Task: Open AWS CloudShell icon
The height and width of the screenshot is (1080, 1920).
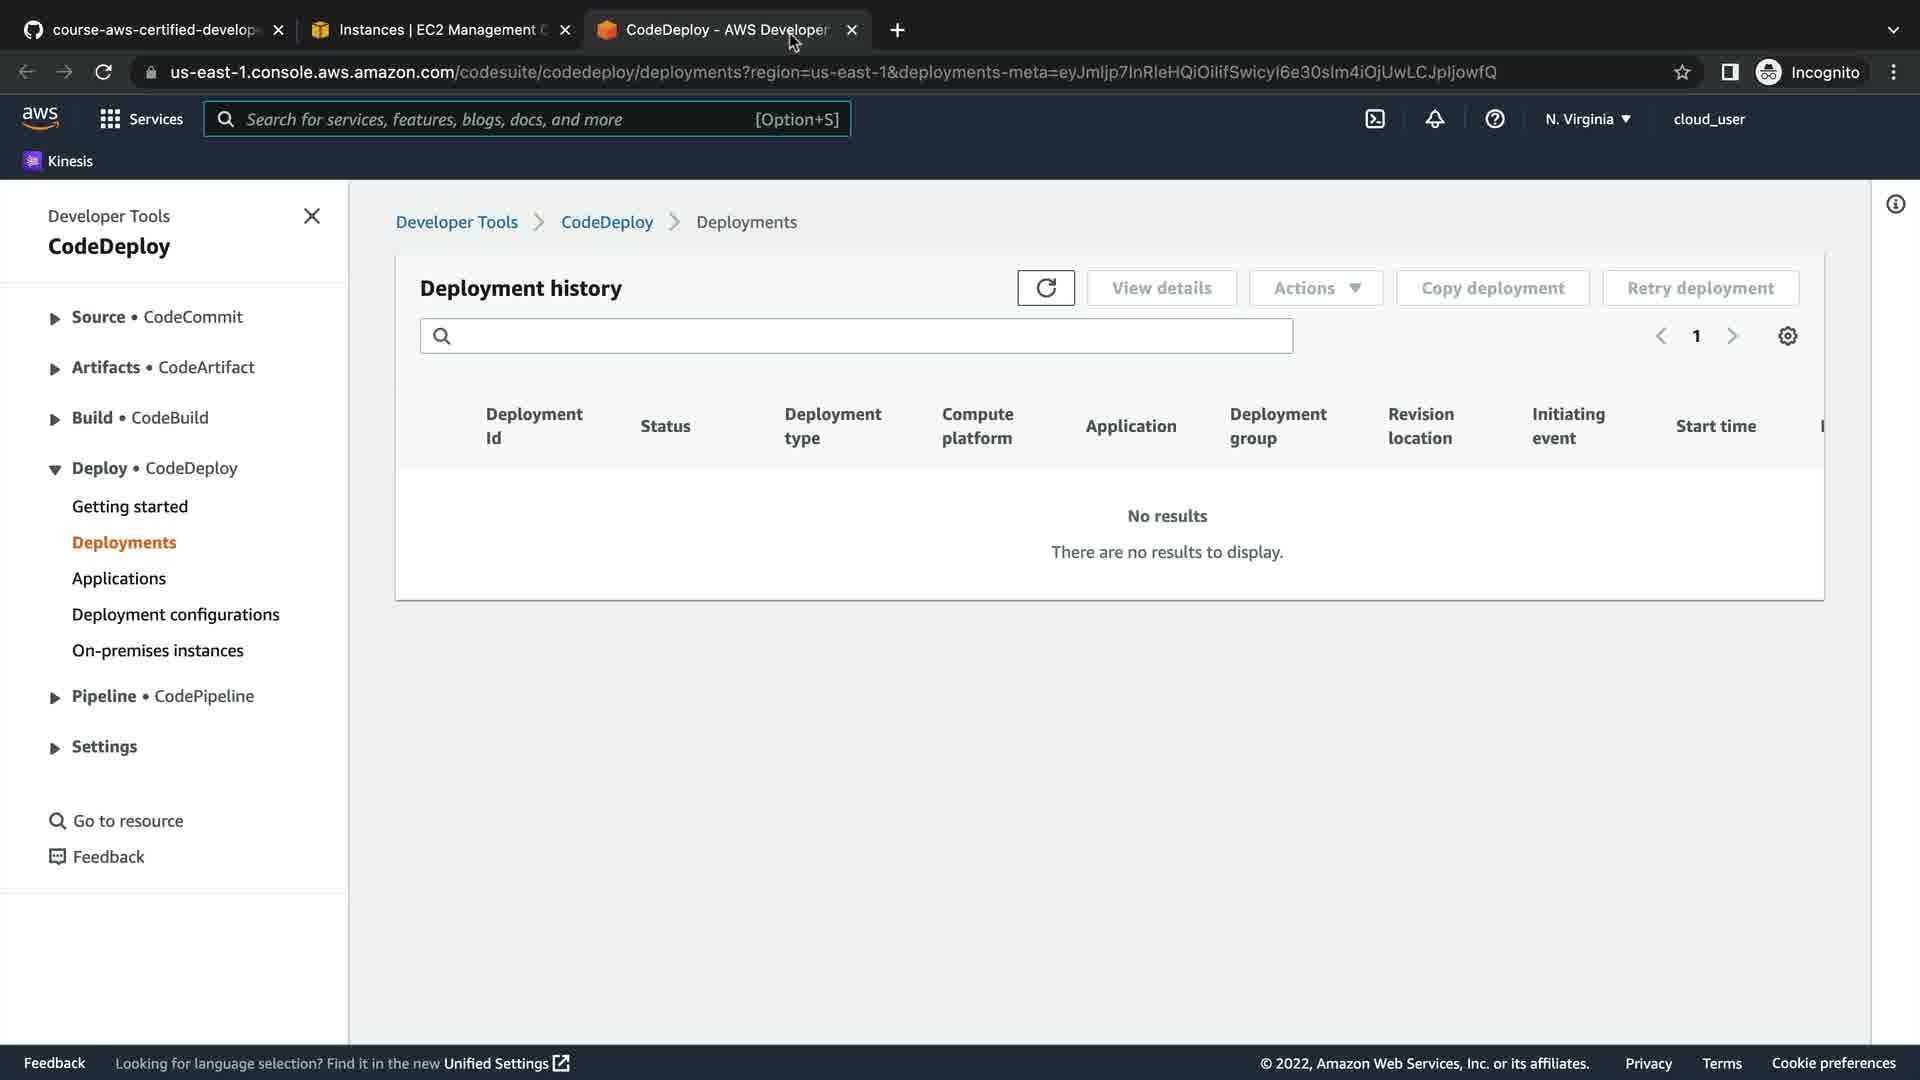Action: (x=1375, y=119)
